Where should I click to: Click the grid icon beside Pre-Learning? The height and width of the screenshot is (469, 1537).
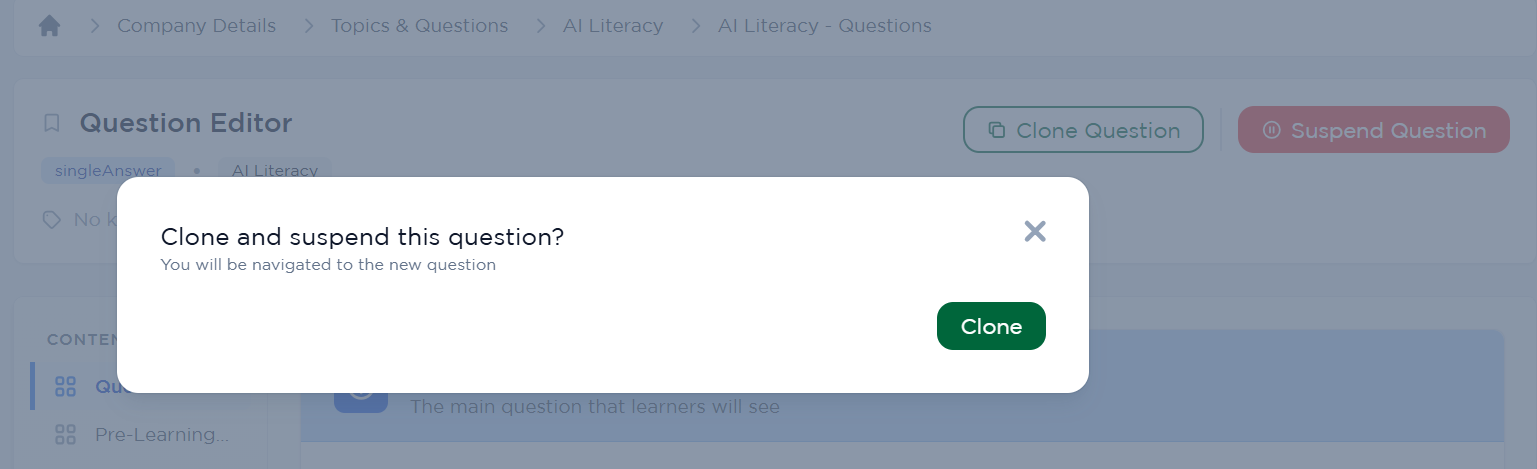(x=66, y=435)
